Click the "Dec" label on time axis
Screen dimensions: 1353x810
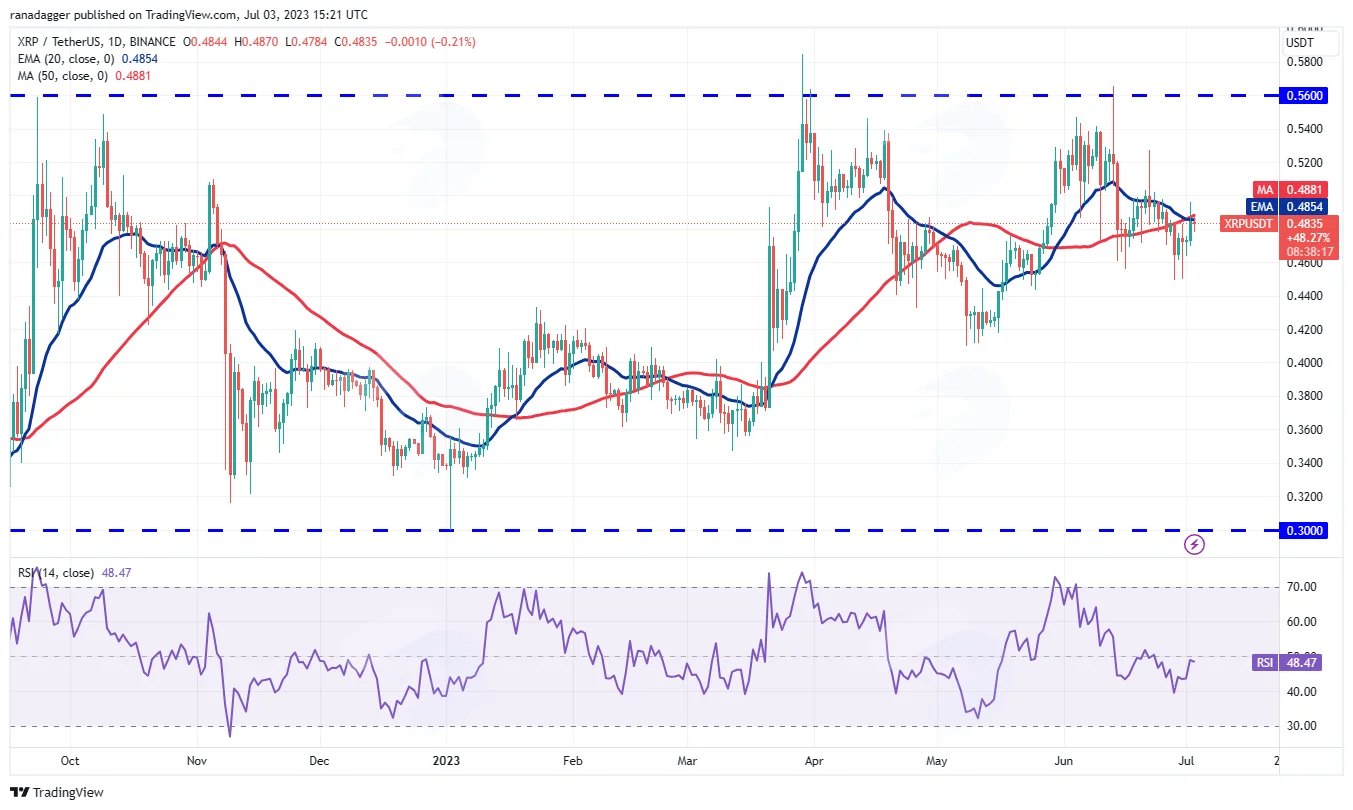click(319, 760)
